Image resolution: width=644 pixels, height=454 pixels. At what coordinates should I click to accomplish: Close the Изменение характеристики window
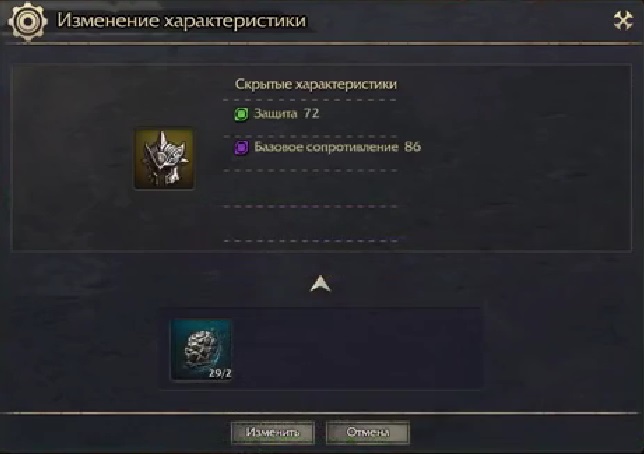tap(623, 21)
